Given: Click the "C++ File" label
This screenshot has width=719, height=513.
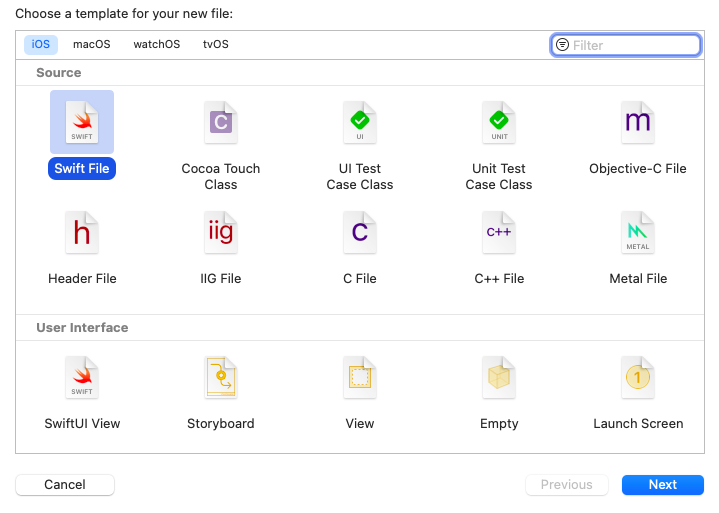Looking at the screenshot, I should [499, 279].
